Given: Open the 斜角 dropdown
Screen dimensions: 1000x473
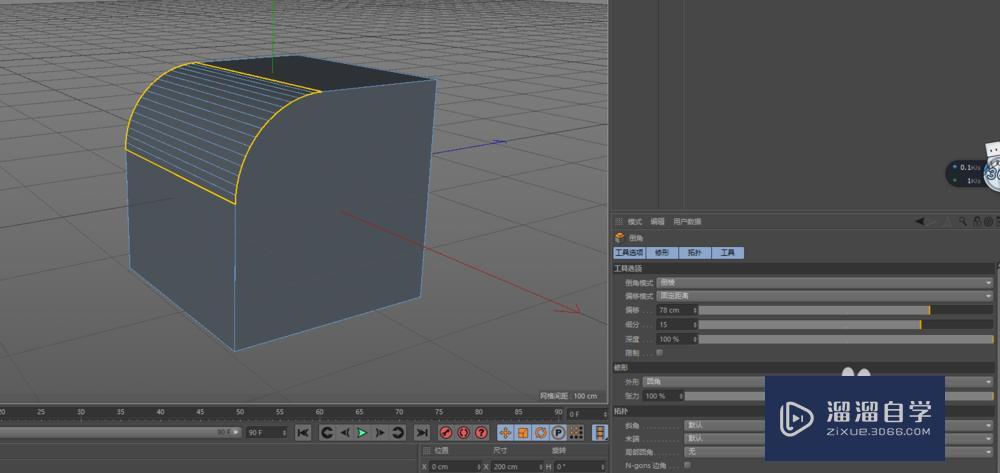Looking at the screenshot, I should (x=839, y=425).
